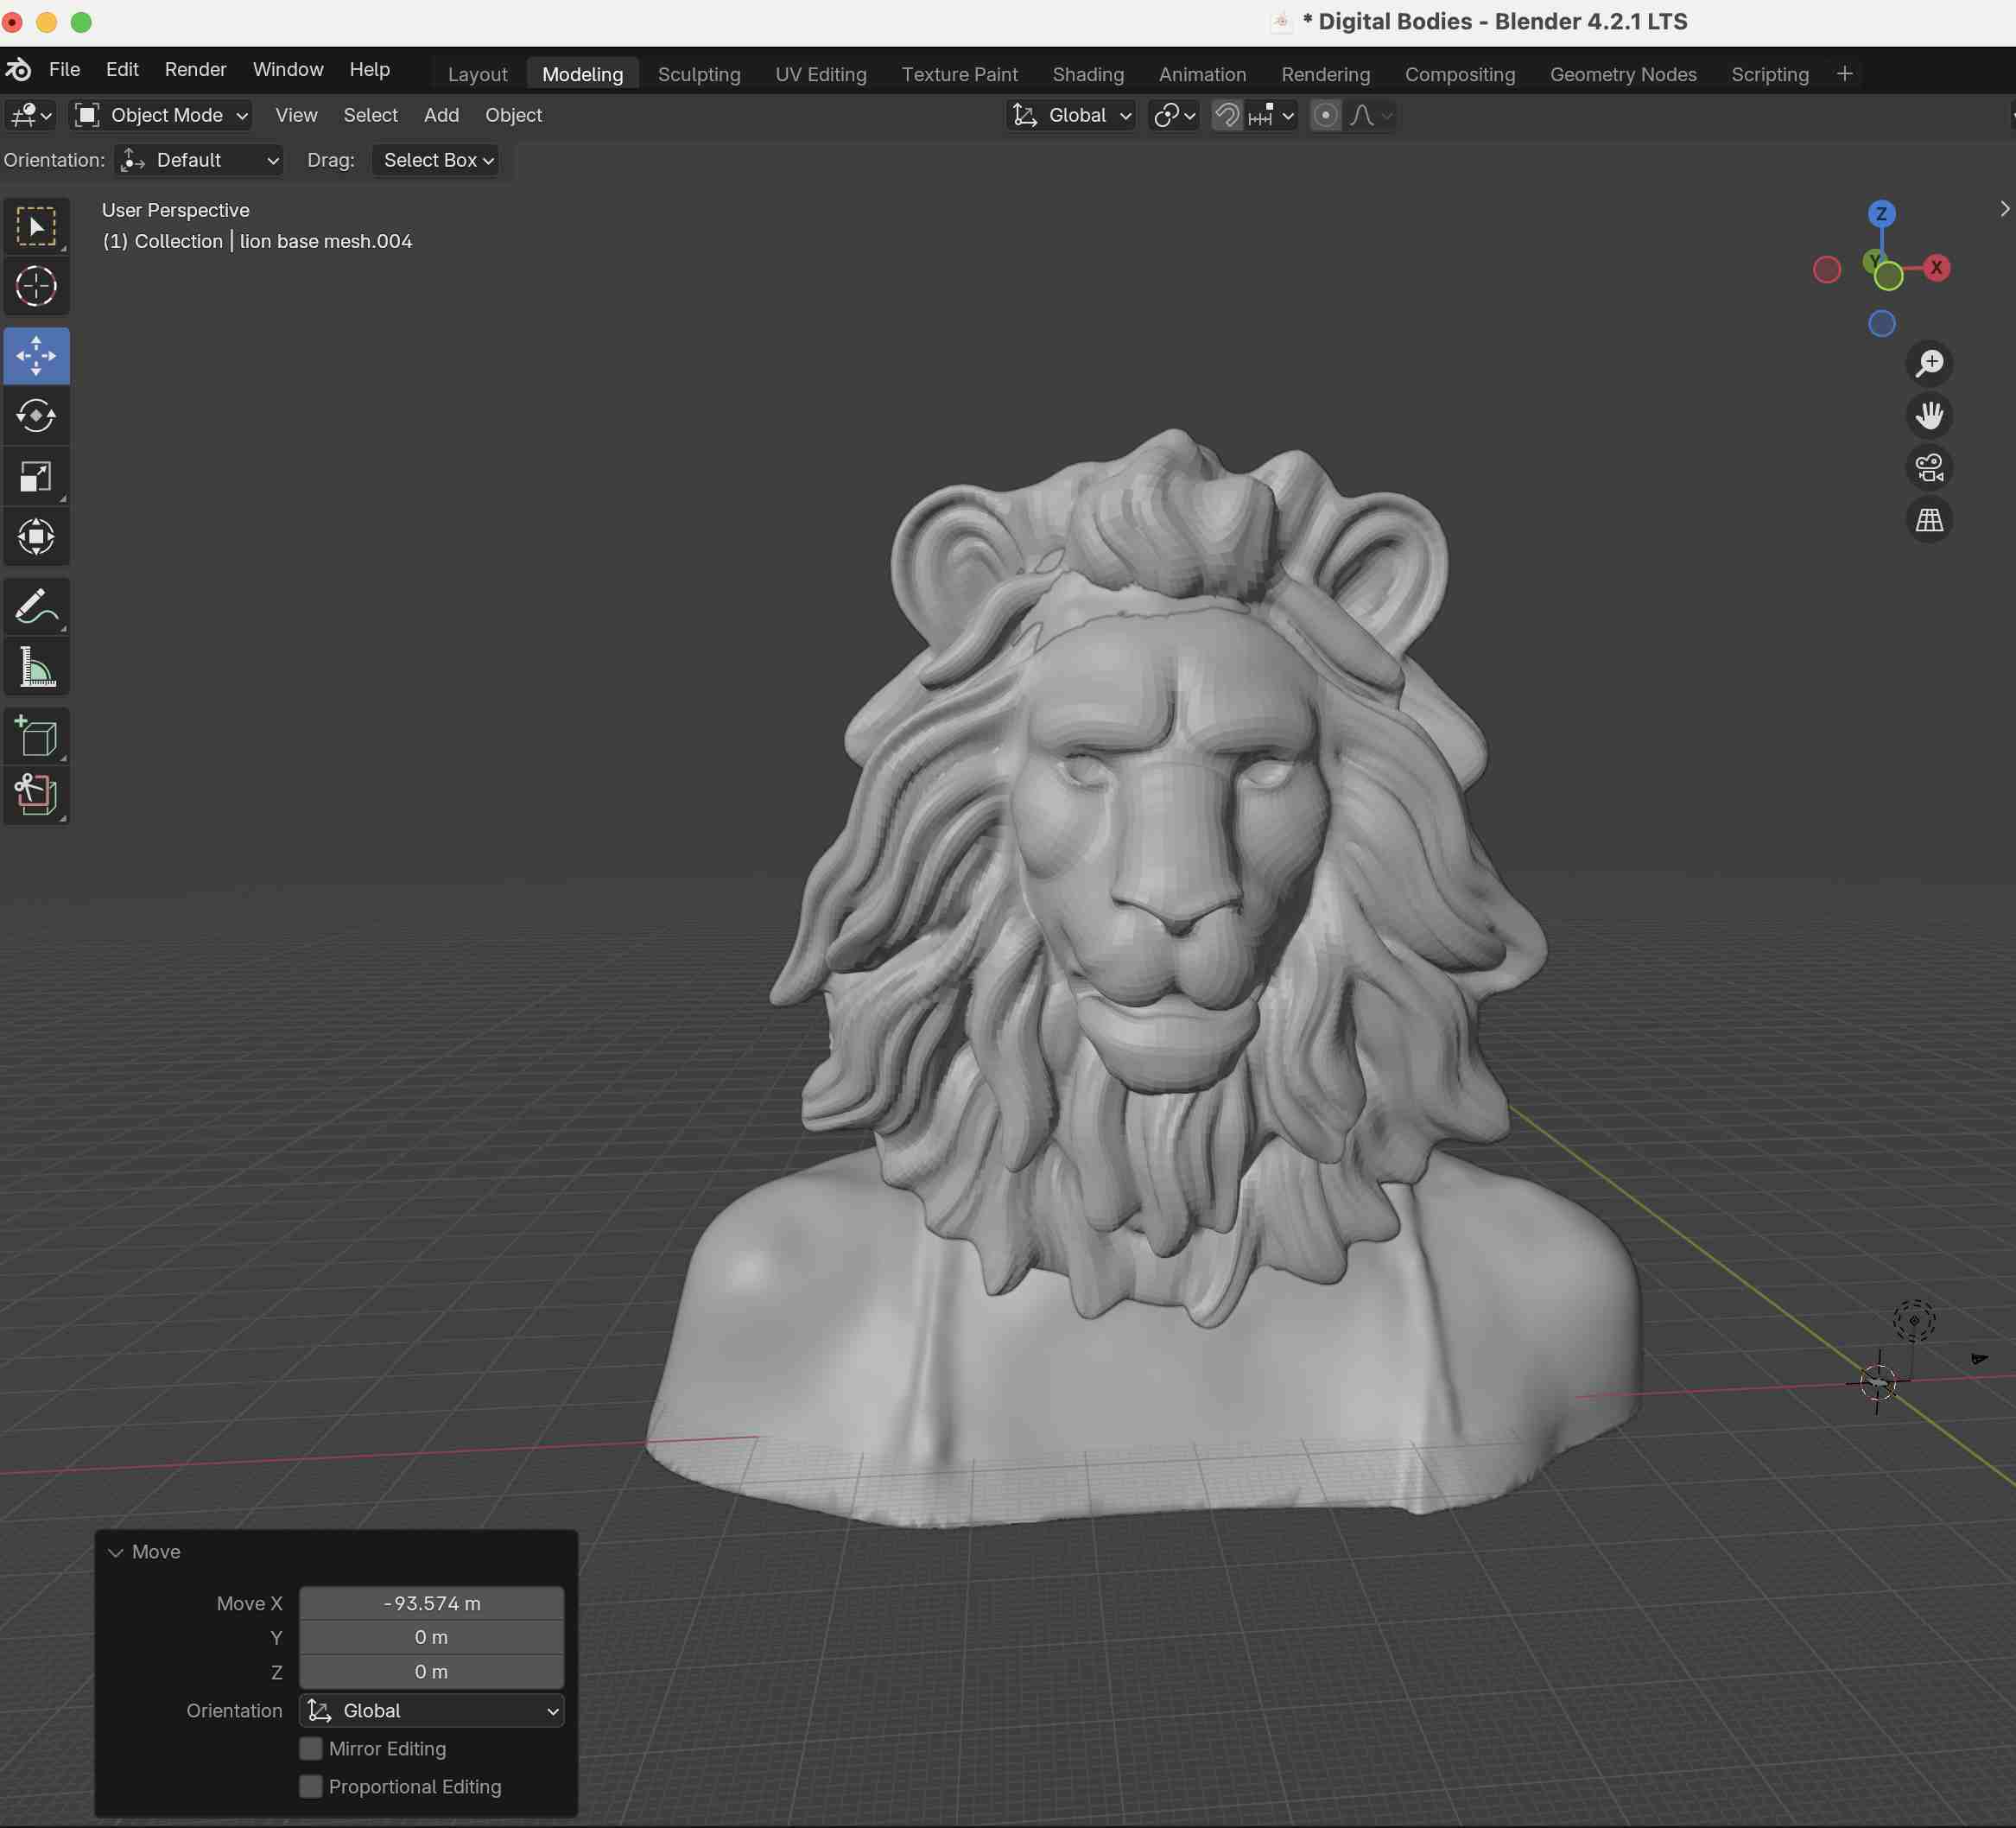Toggle proportional editing in header

[1325, 115]
